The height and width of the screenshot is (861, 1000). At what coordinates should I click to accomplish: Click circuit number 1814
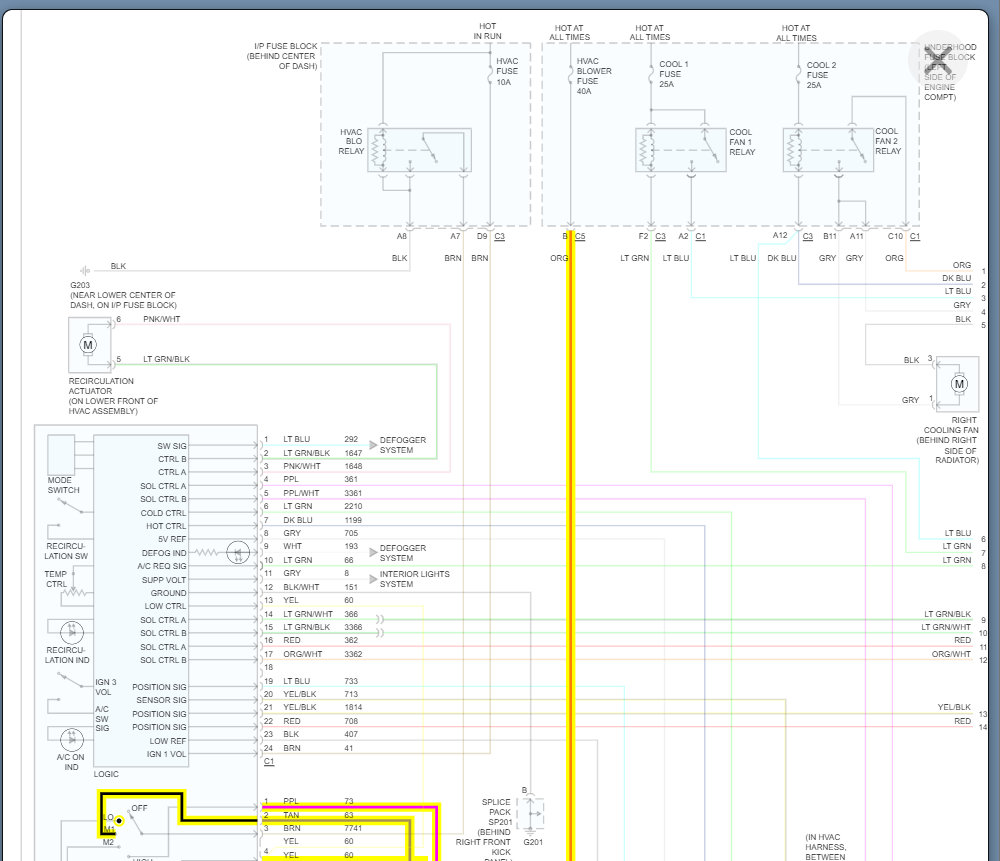(353, 707)
